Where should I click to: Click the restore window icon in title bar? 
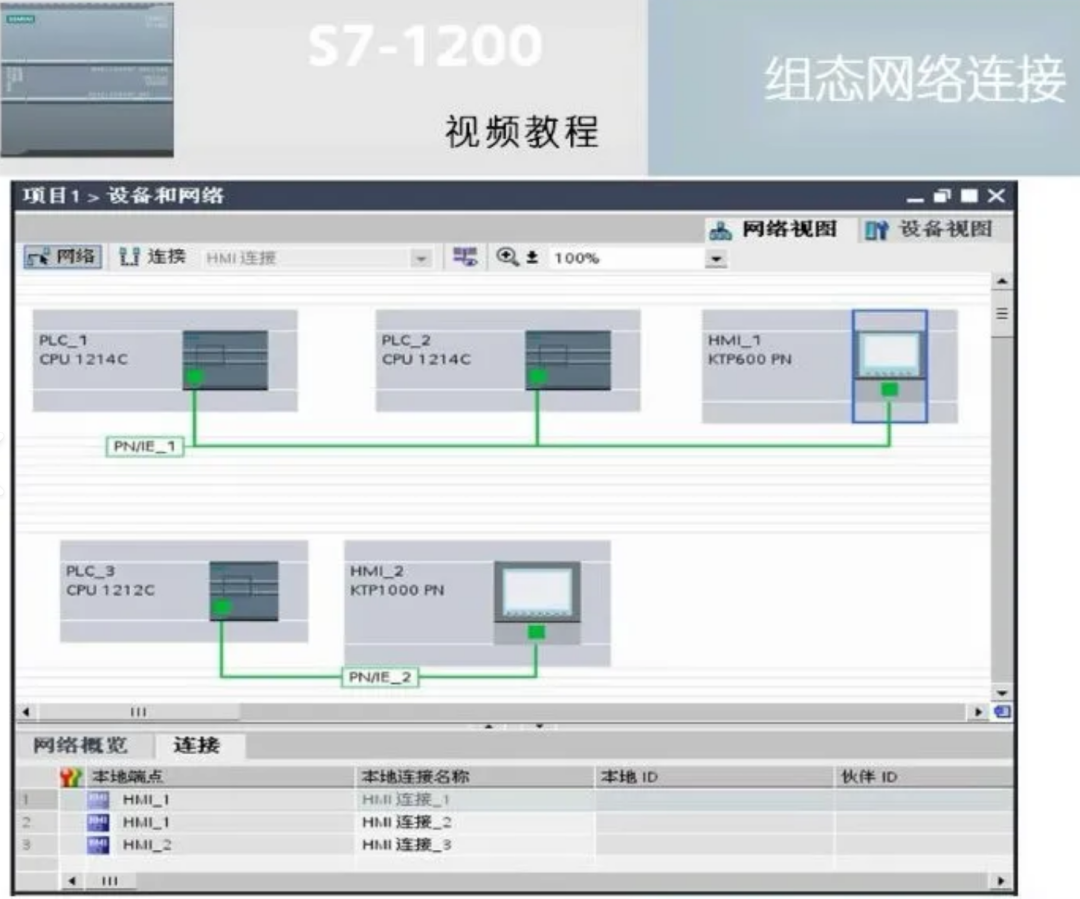pyautogui.click(x=942, y=196)
